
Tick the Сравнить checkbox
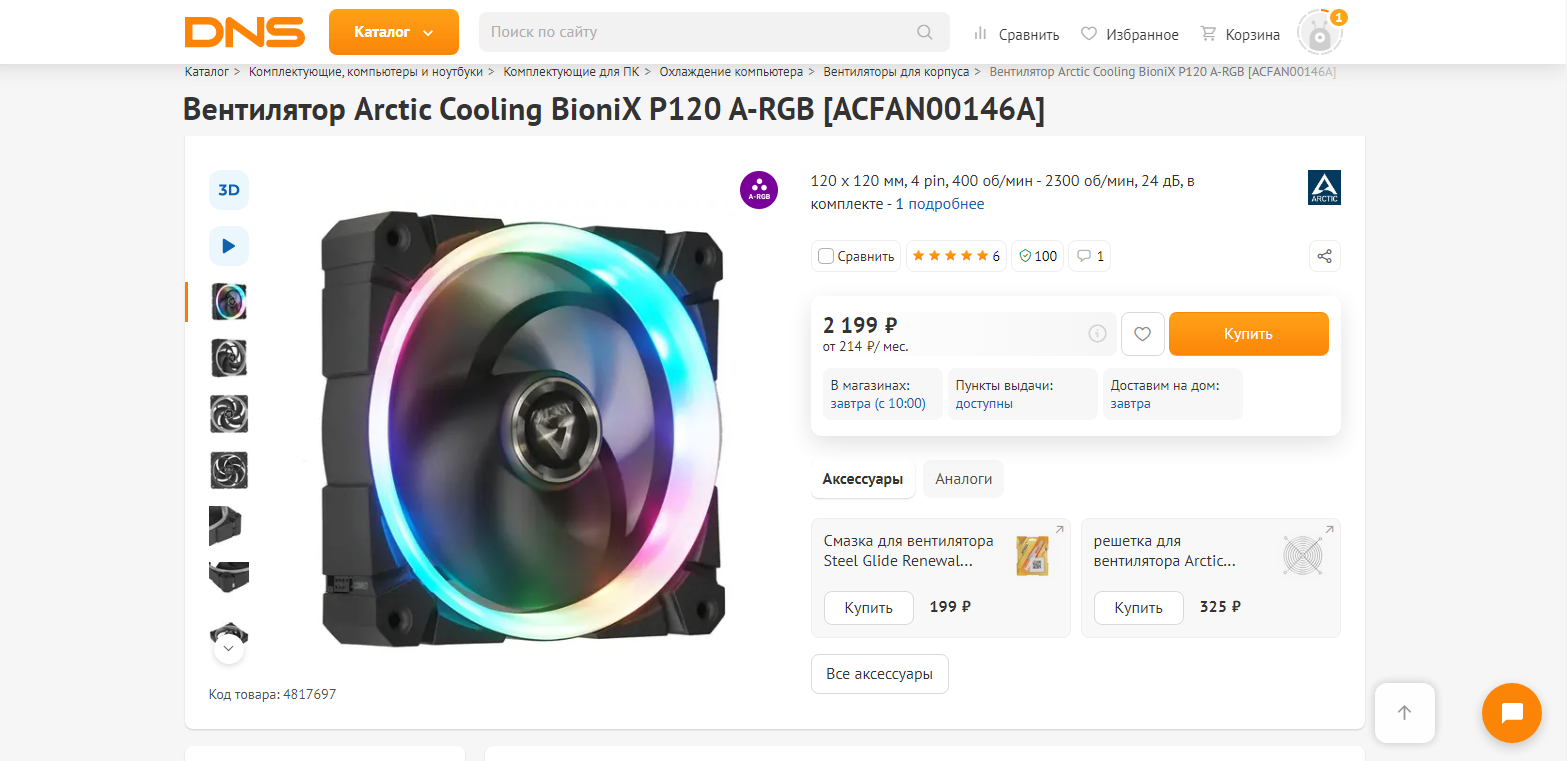coord(826,256)
